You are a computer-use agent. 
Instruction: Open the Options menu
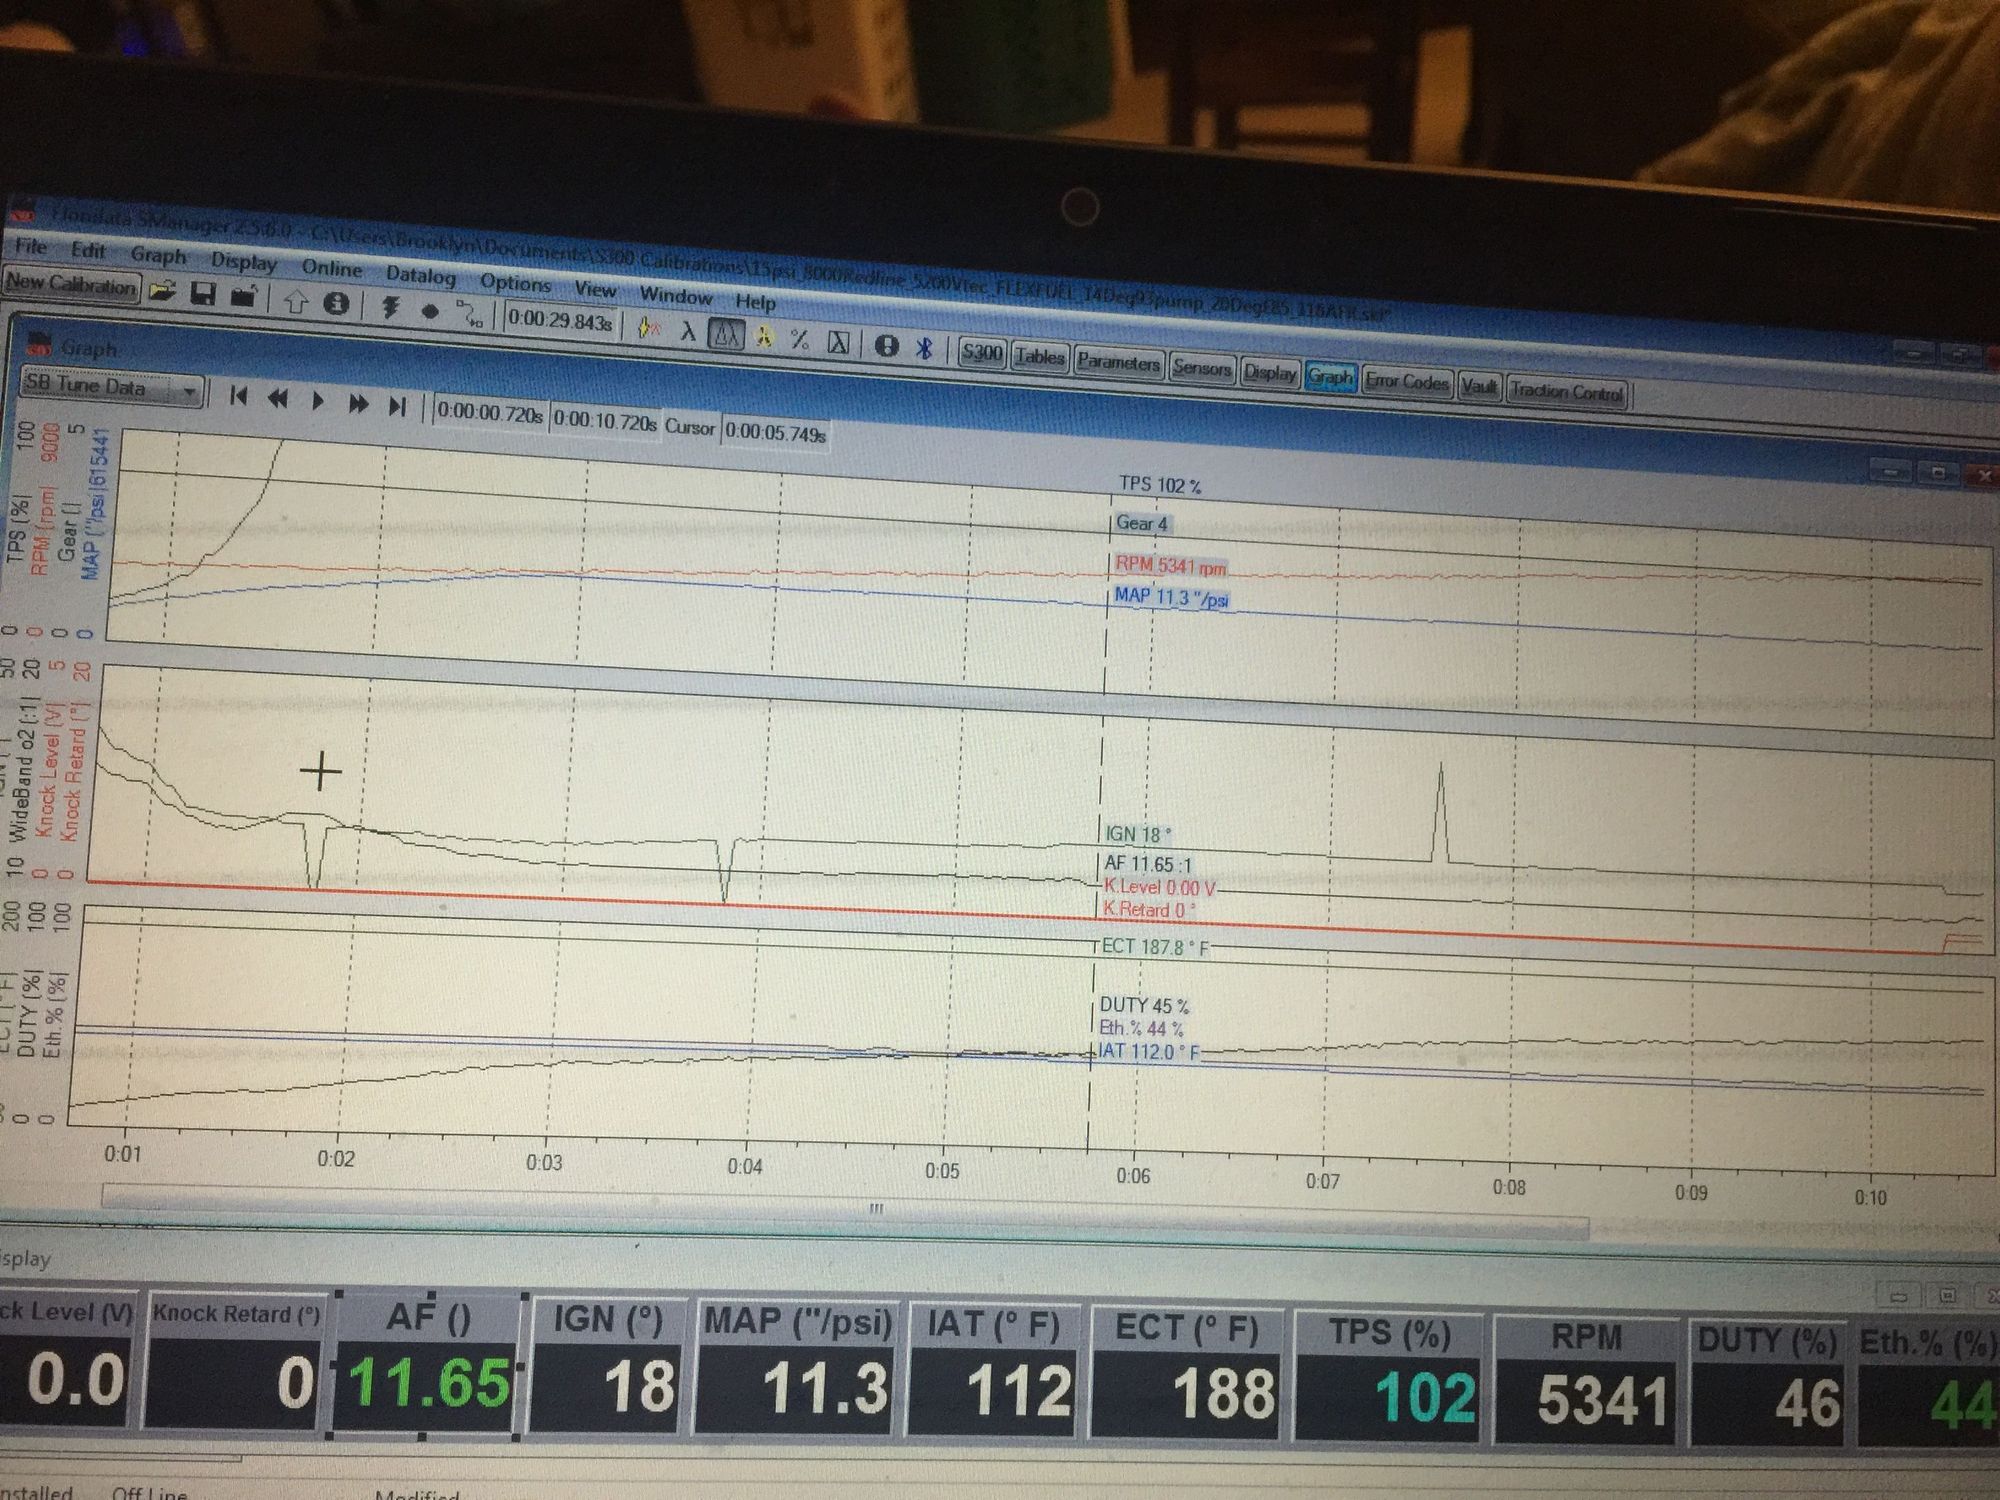tap(515, 282)
